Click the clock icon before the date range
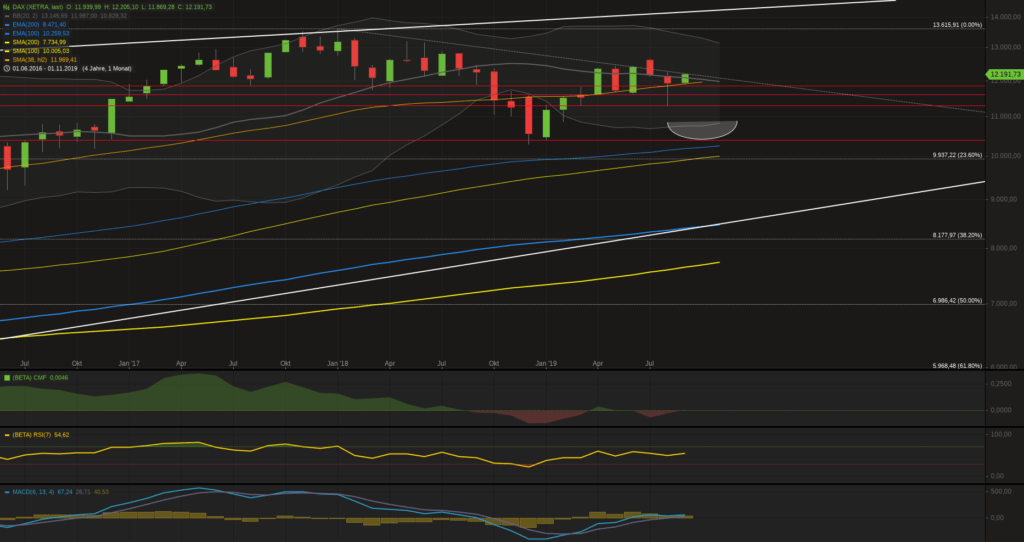 (7, 69)
